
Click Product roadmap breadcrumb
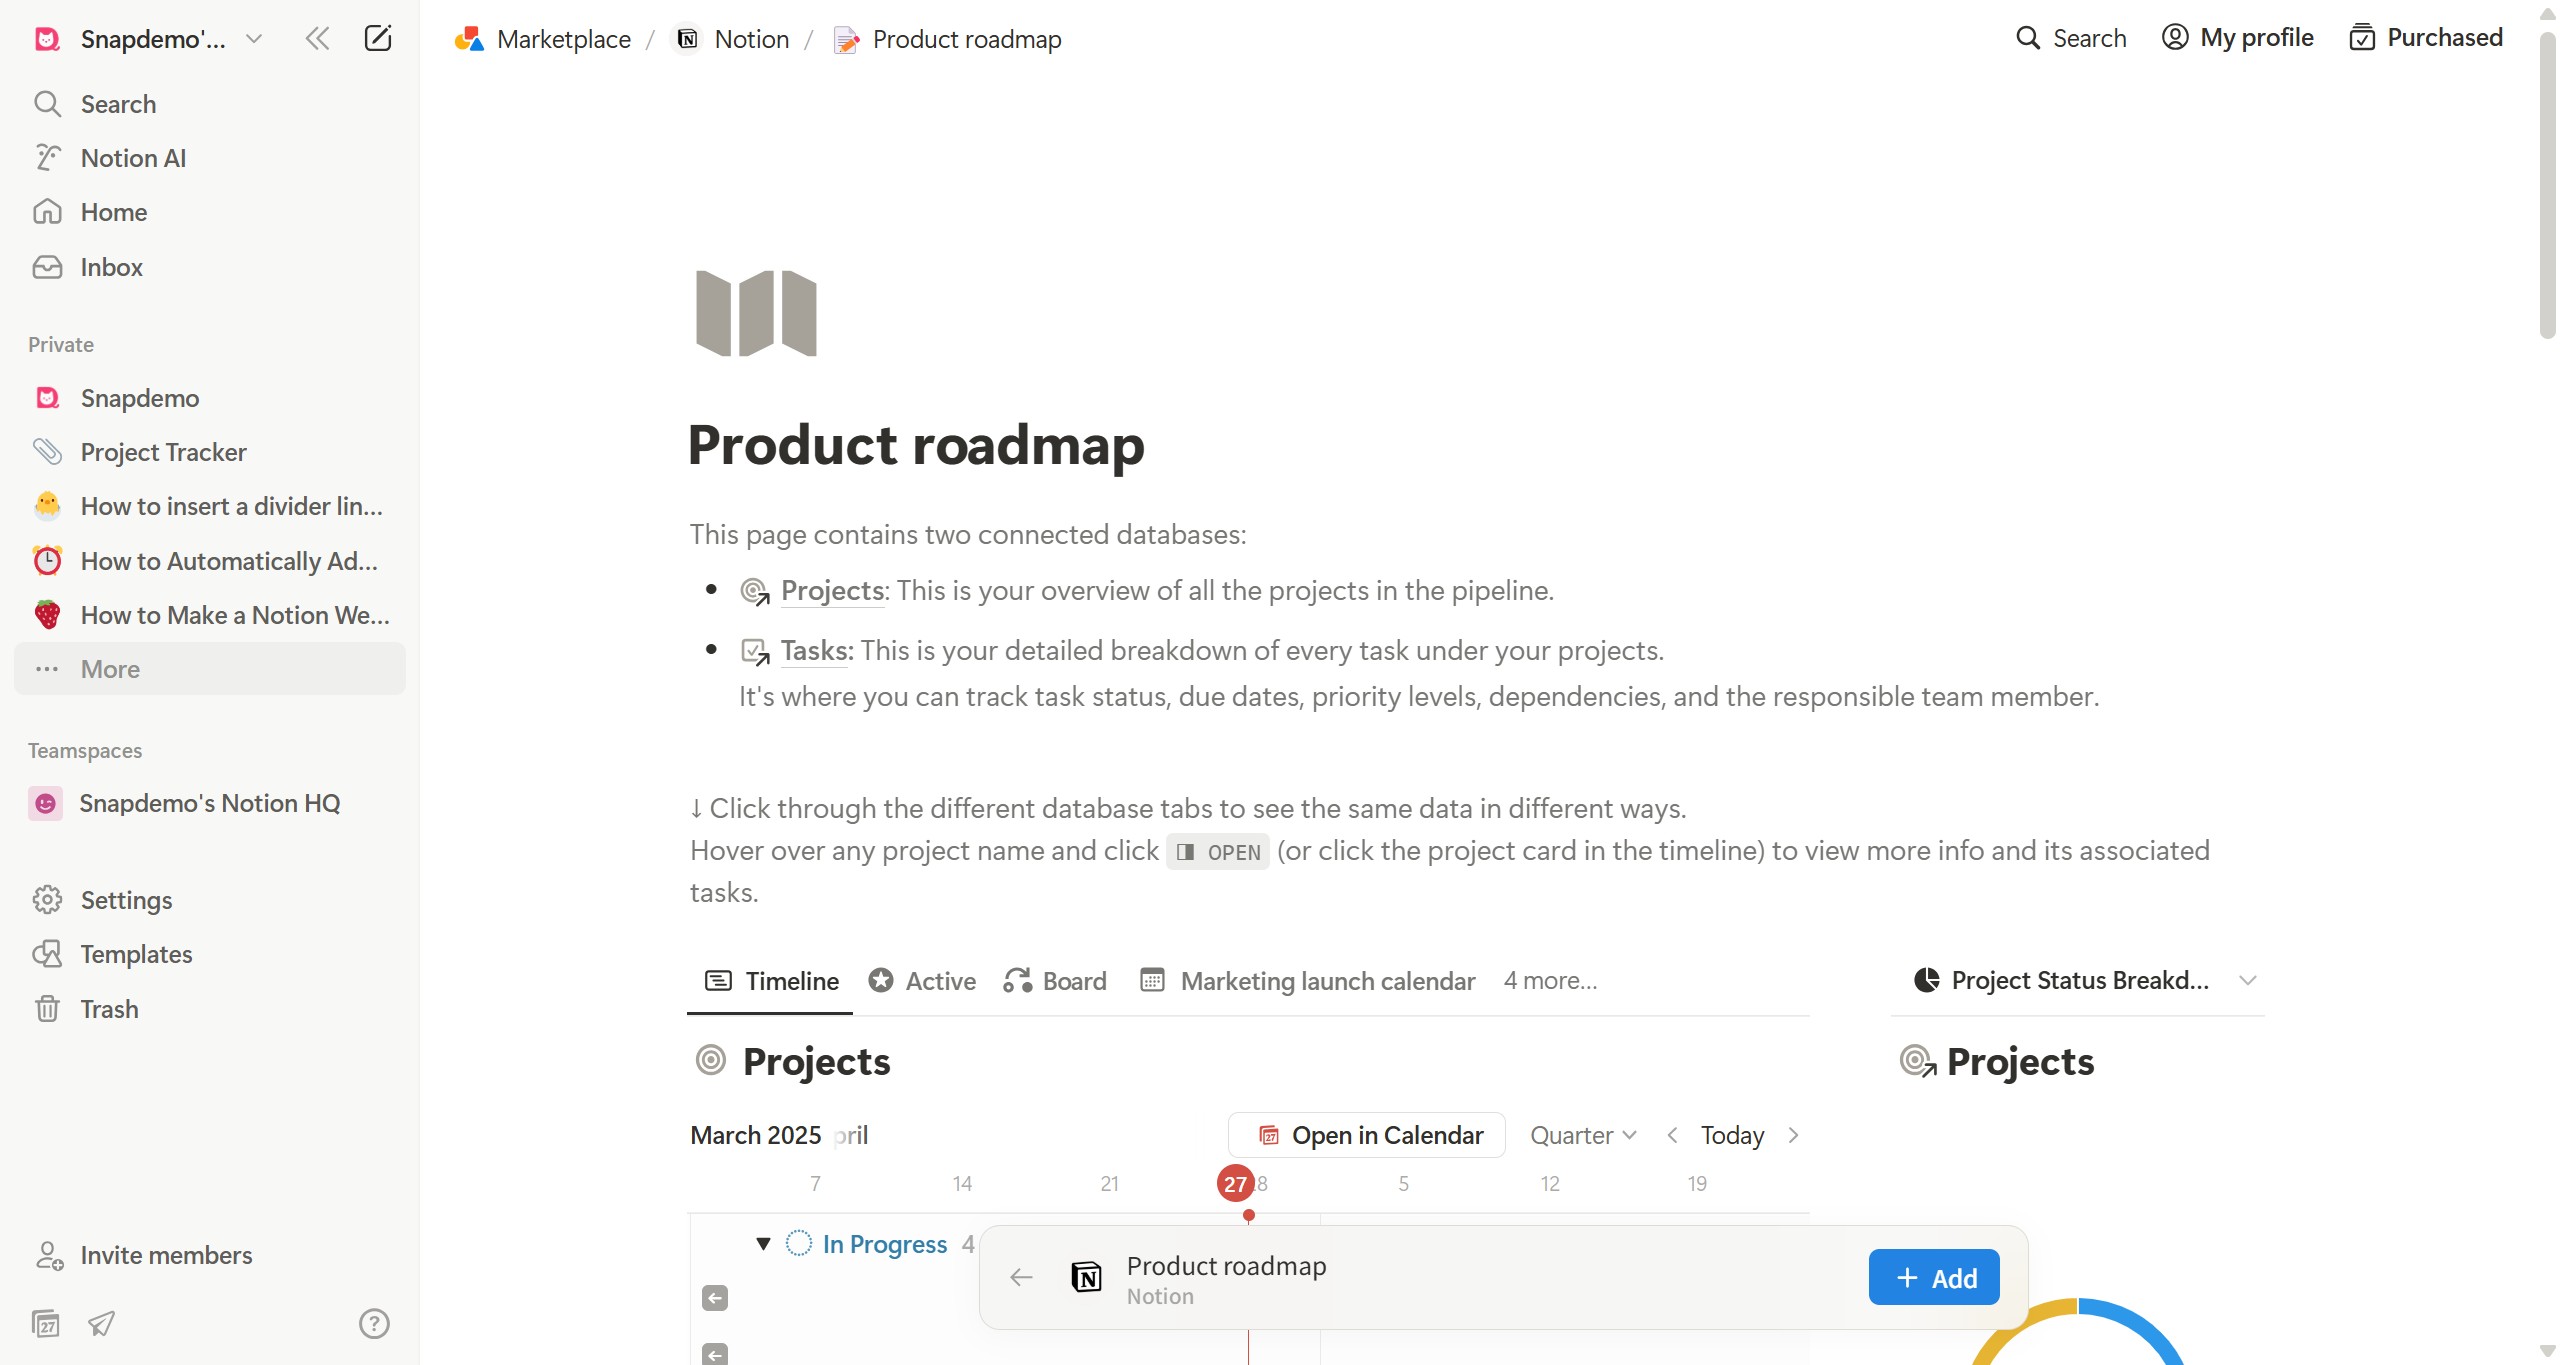(947, 39)
